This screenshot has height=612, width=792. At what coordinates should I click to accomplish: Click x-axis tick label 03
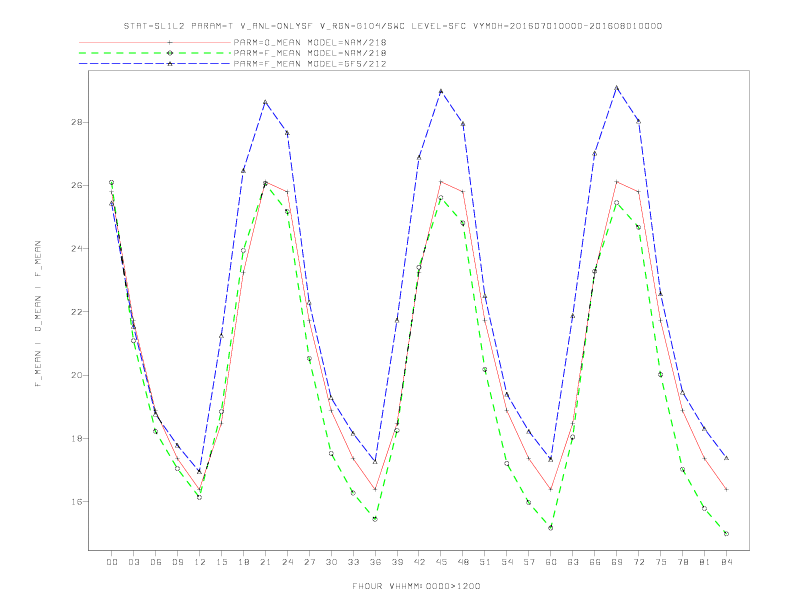tap(133, 562)
